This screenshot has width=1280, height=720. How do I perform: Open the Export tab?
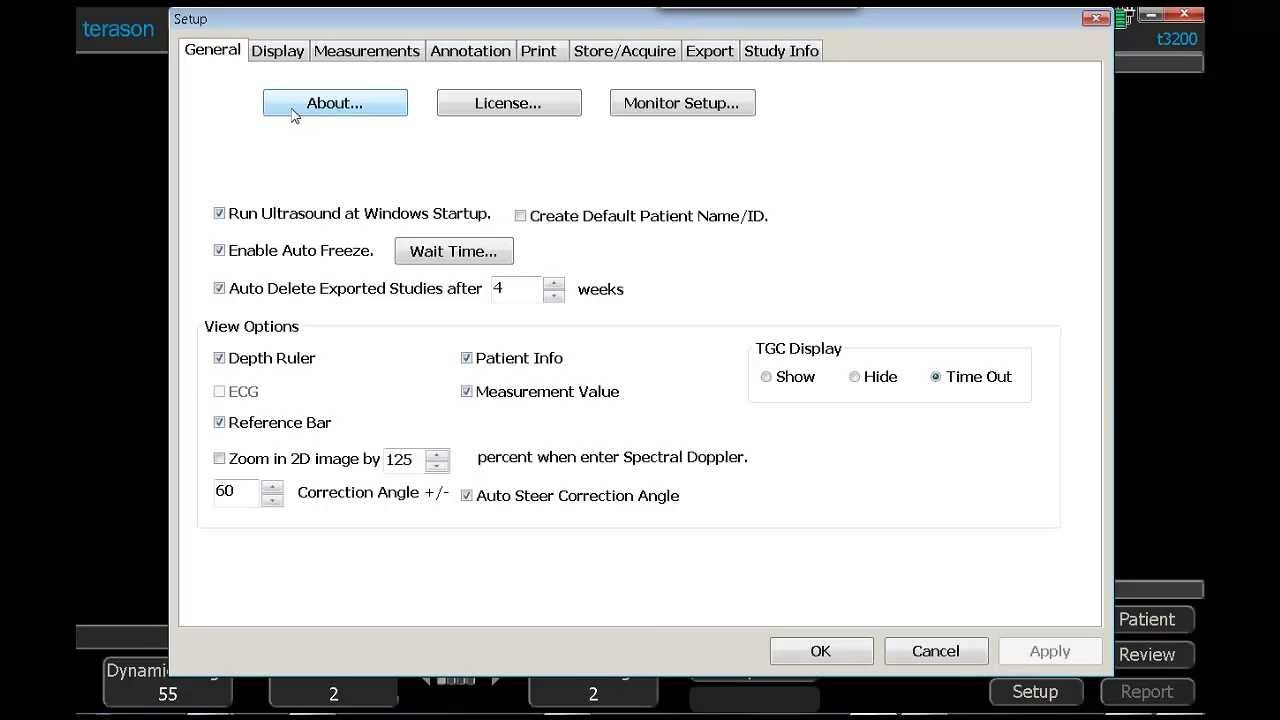coord(710,51)
